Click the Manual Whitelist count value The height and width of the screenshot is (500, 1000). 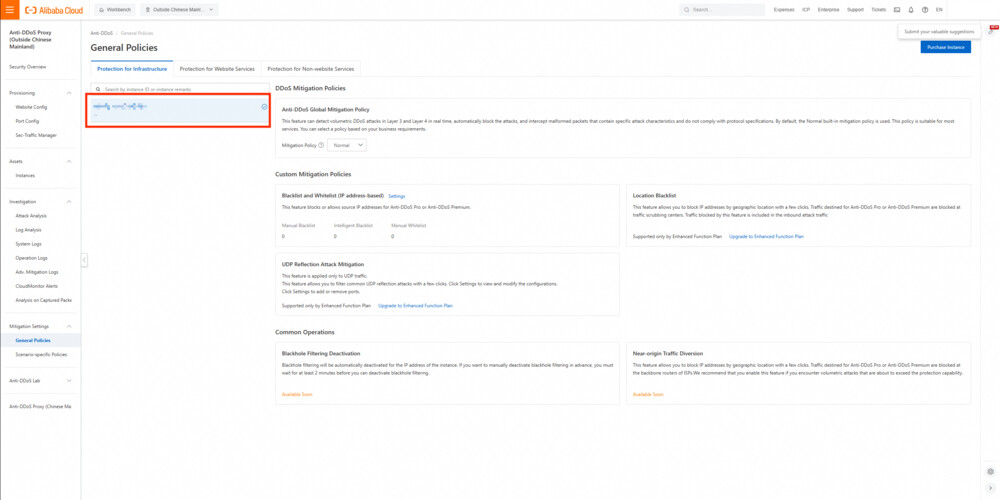point(393,237)
